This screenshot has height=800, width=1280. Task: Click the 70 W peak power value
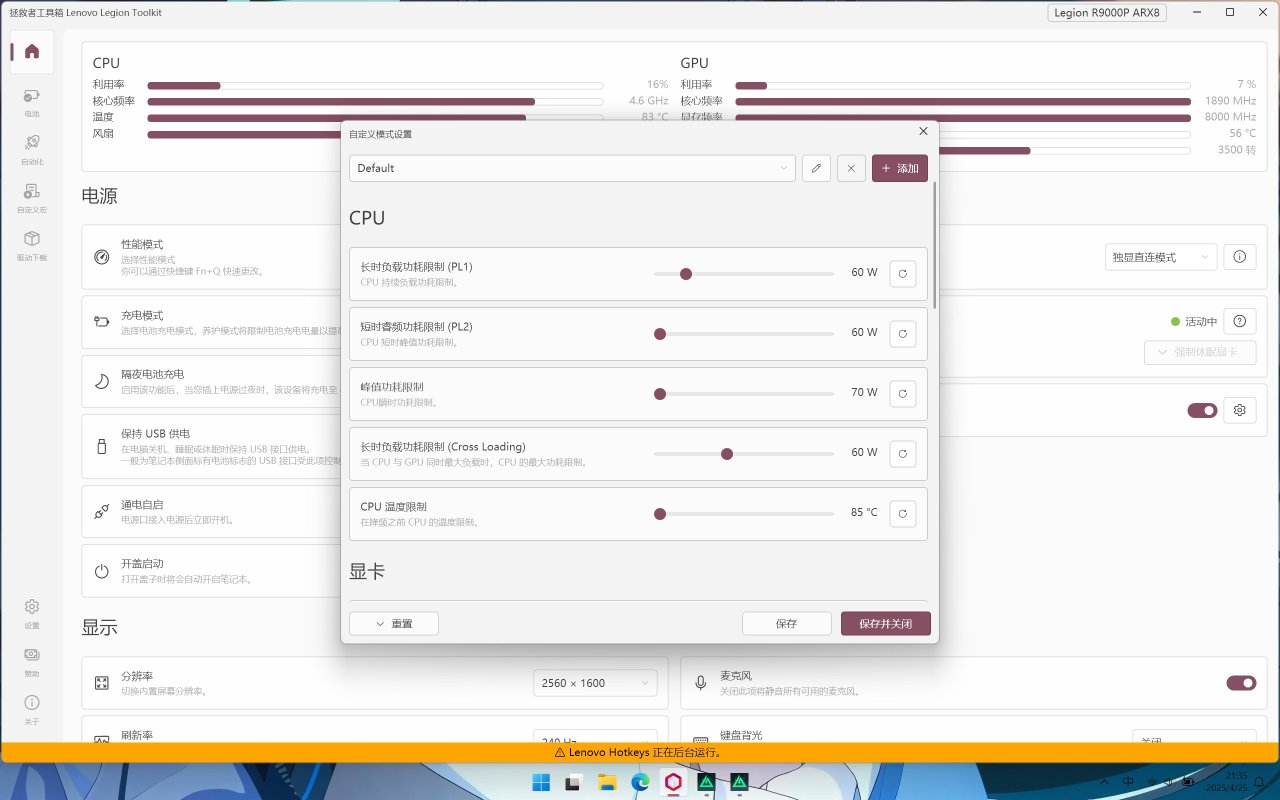point(864,393)
